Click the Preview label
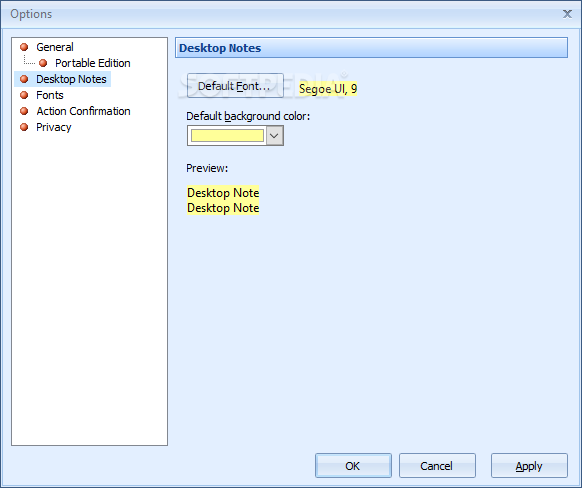Screen dimensions: 582x488 (x=207, y=168)
